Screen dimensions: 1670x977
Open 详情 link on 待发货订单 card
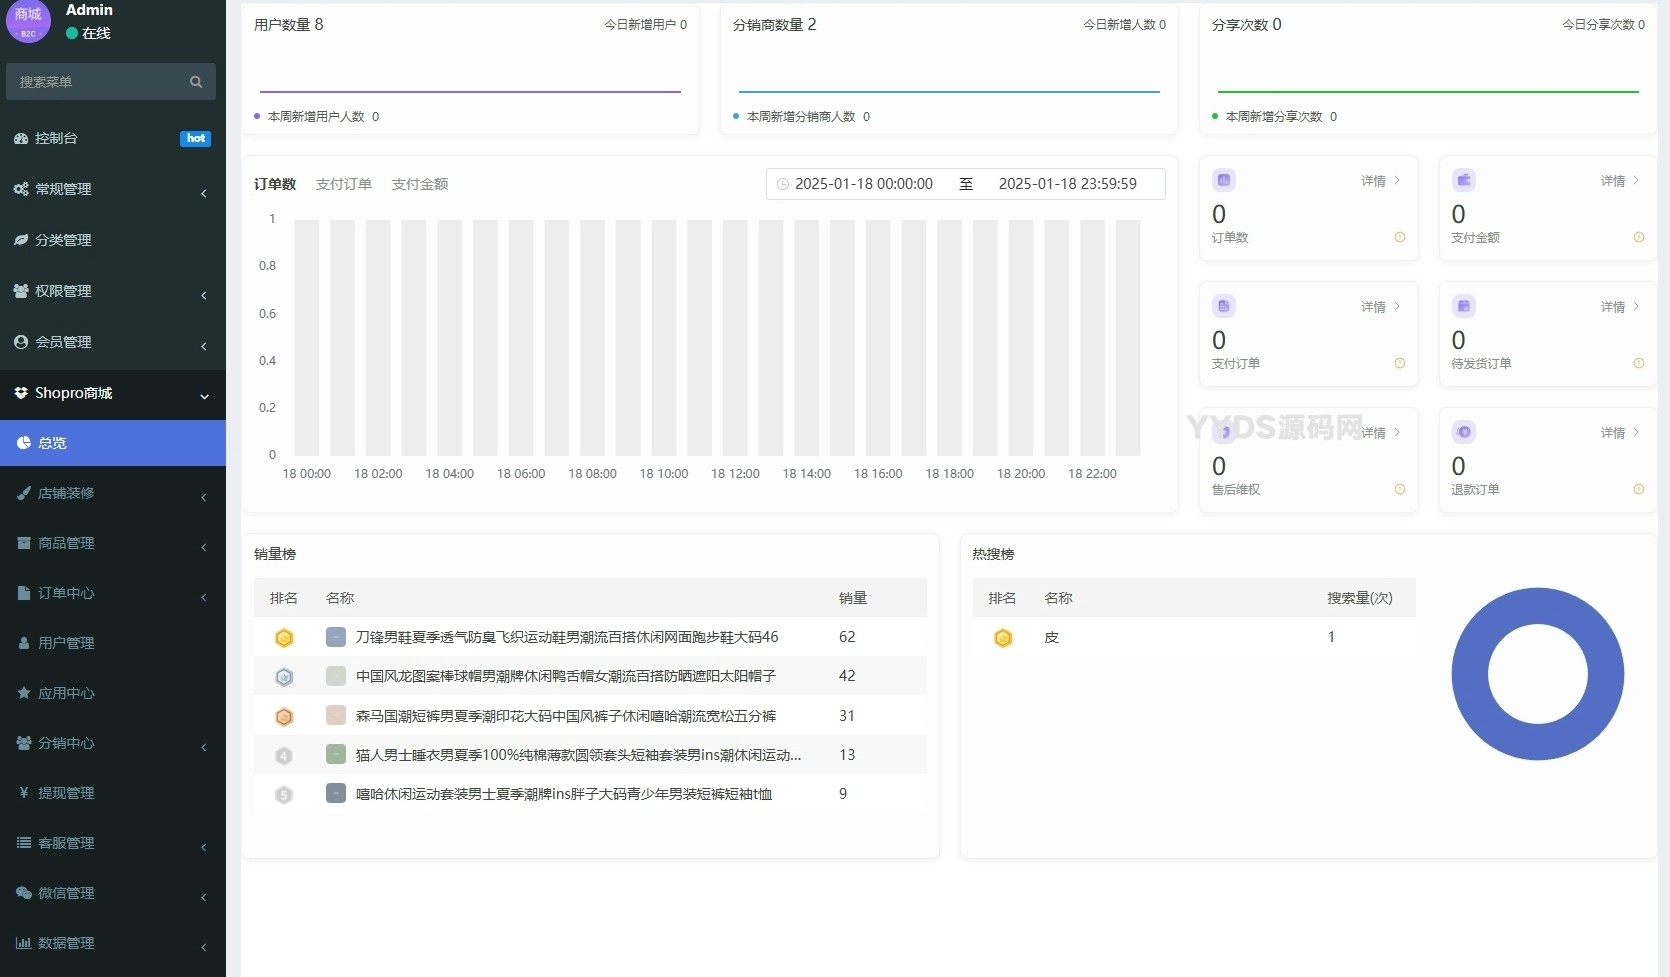tap(1619, 307)
